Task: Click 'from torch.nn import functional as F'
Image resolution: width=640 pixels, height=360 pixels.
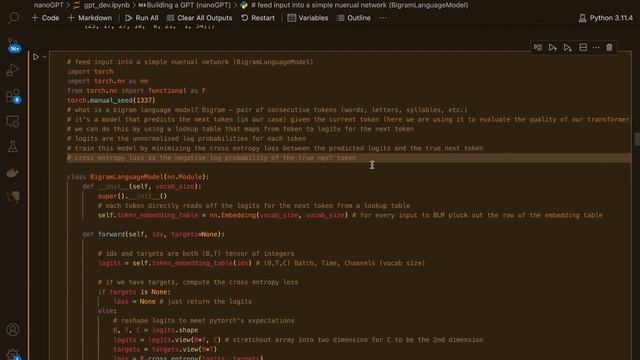Action: 136,91
